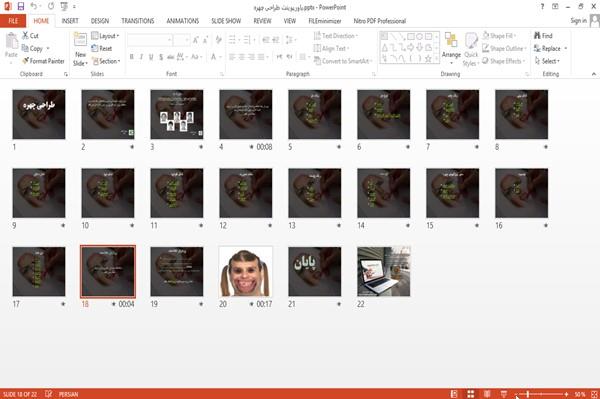Toggle Underline formatting button
The height and width of the screenshot is (399, 600).
click(x=151, y=57)
